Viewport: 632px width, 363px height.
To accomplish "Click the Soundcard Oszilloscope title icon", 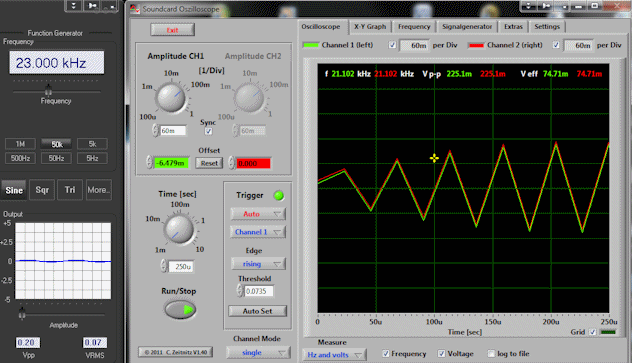I will (x=135, y=9).
